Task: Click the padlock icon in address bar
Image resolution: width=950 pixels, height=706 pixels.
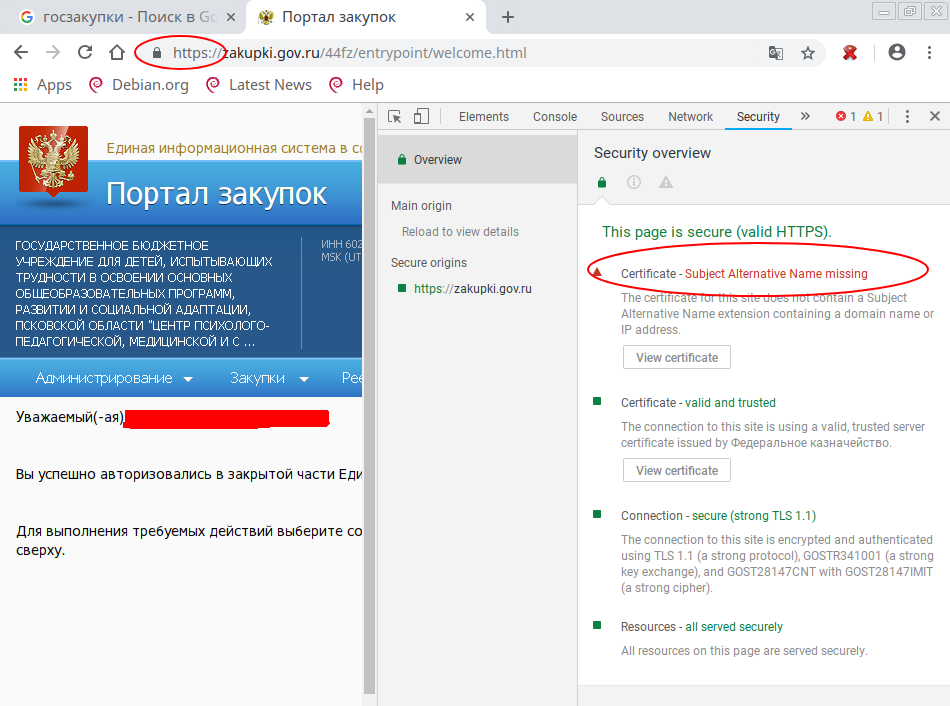Action: coord(157,53)
